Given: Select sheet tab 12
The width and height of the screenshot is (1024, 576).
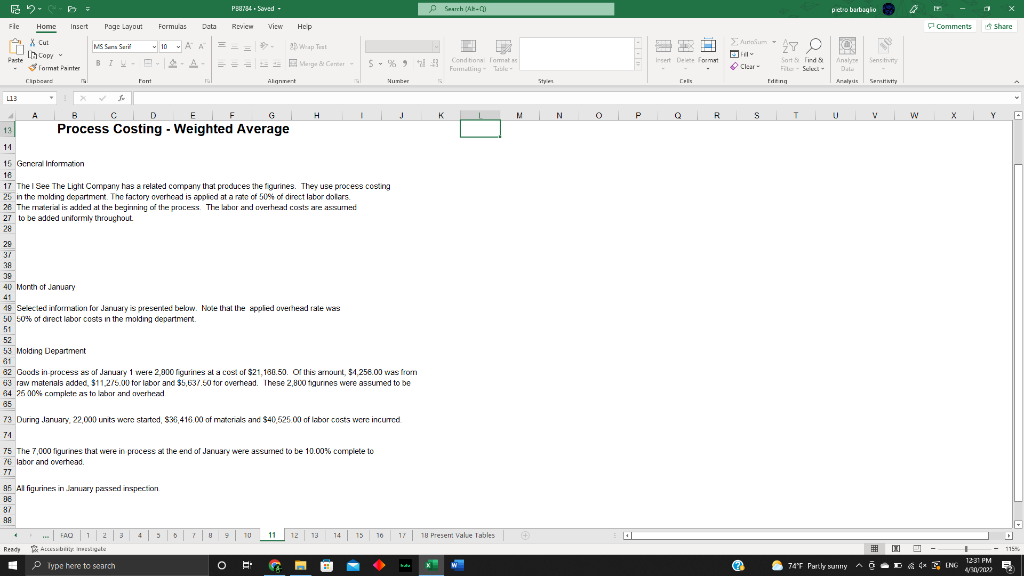Looking at the screenshot, I should pos(294,535).
